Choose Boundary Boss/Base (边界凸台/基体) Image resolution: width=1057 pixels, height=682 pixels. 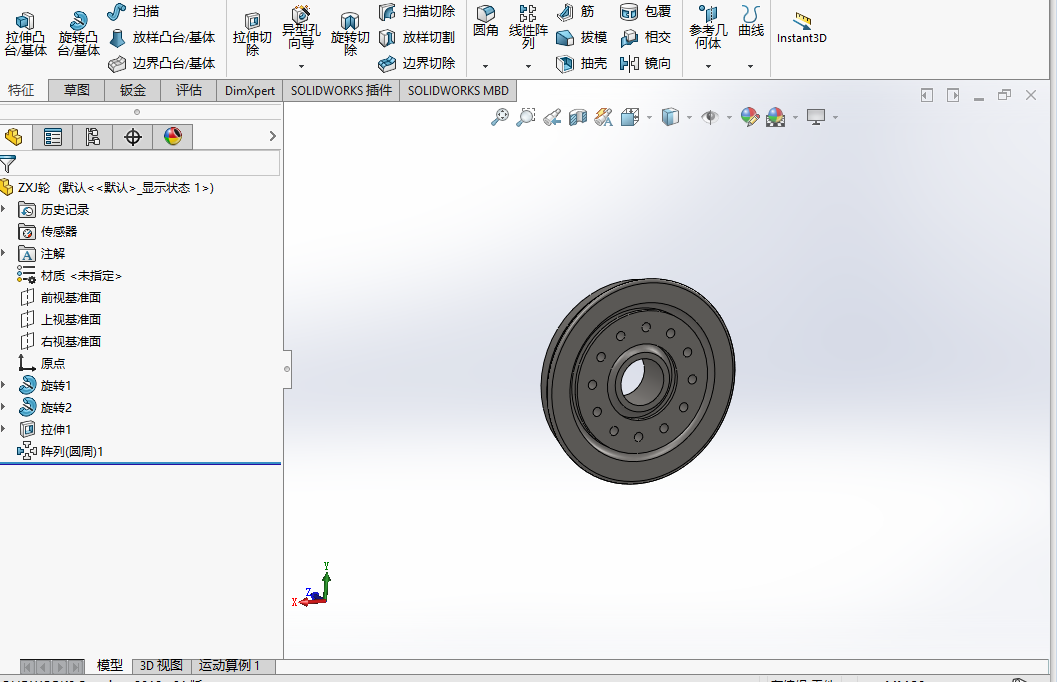tap(162, 63)
